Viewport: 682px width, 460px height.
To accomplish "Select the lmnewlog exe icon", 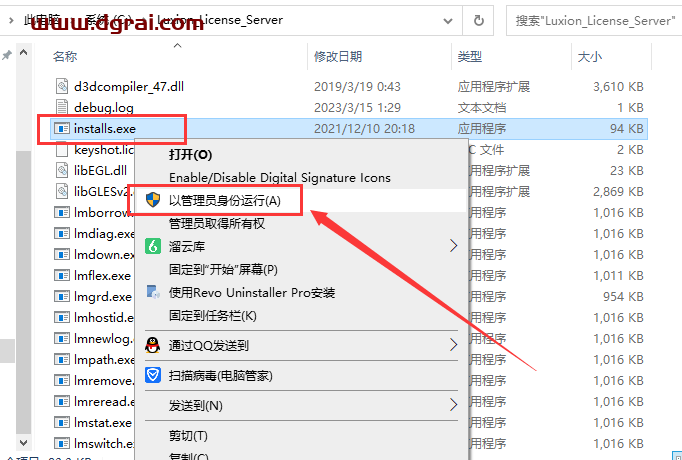I will 62,338.
